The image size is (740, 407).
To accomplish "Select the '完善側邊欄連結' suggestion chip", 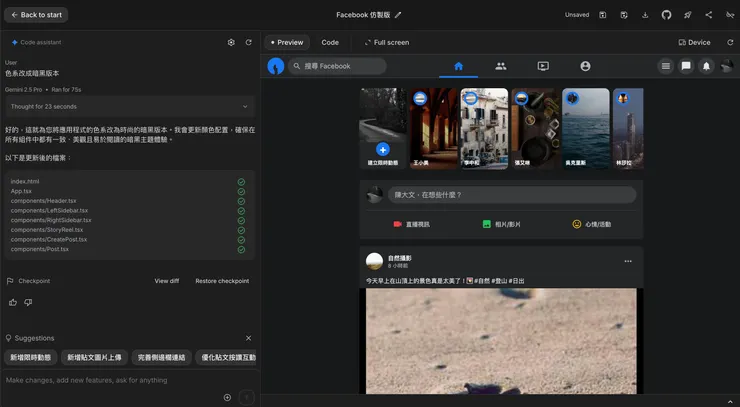I will (161, 357).
